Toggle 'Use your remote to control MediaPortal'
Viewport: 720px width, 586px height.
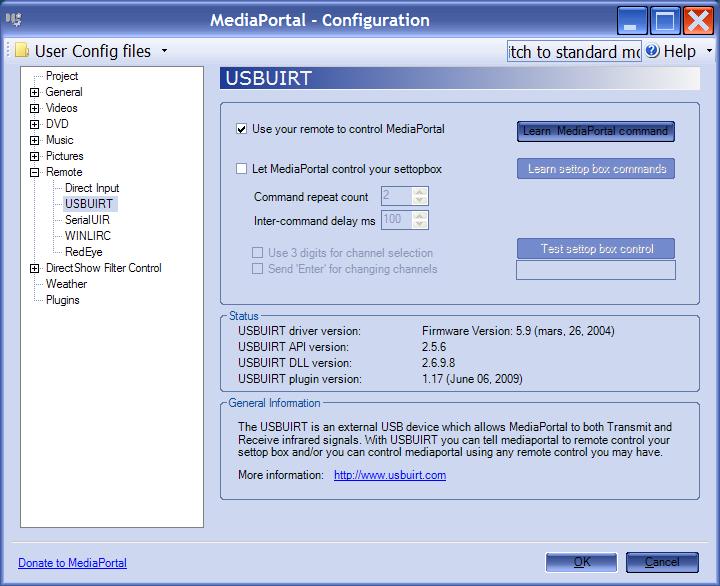[x=241, y=129]
